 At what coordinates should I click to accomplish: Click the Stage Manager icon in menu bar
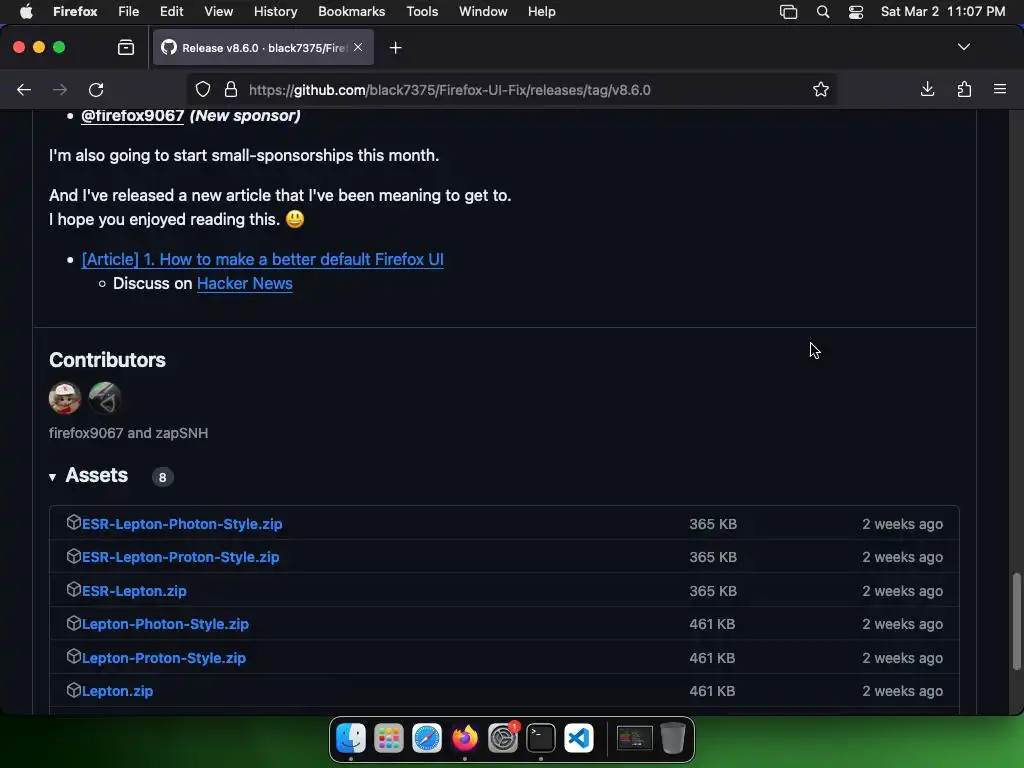click(x=788, y=12)
